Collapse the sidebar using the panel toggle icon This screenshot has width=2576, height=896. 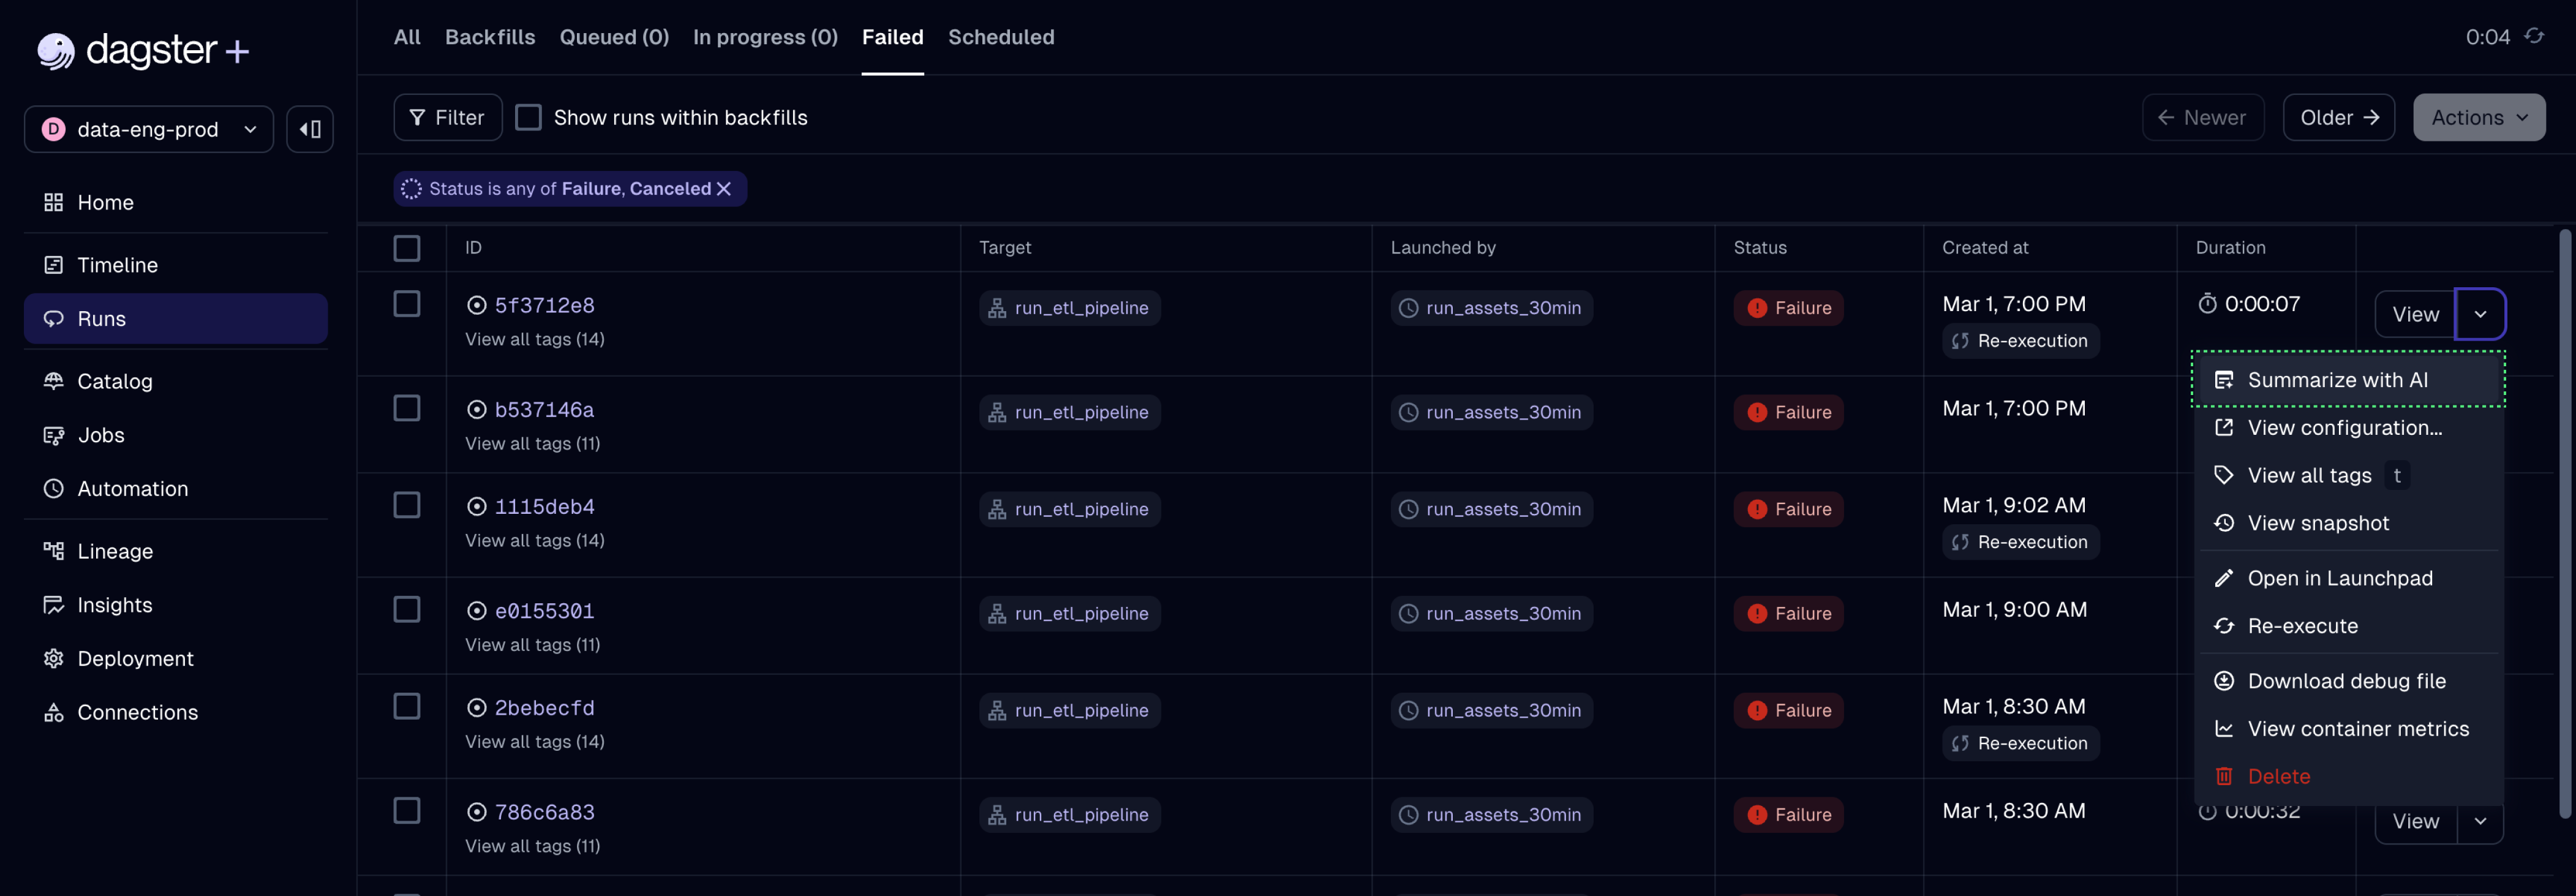tap(310, 128)
